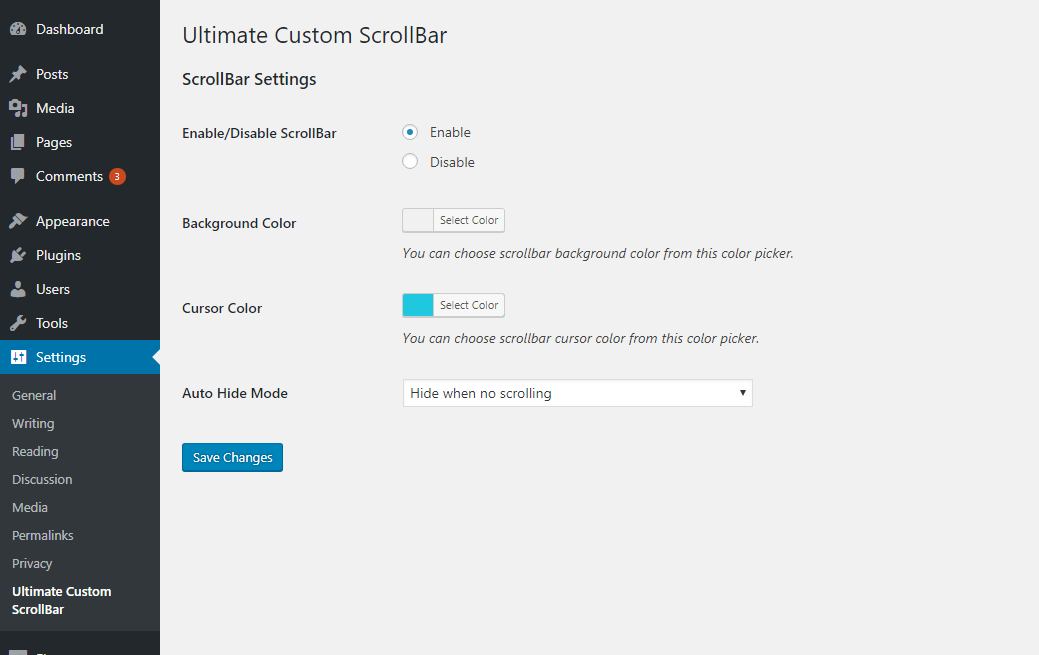Click the Media library icon in sidebar

point(18,108)
